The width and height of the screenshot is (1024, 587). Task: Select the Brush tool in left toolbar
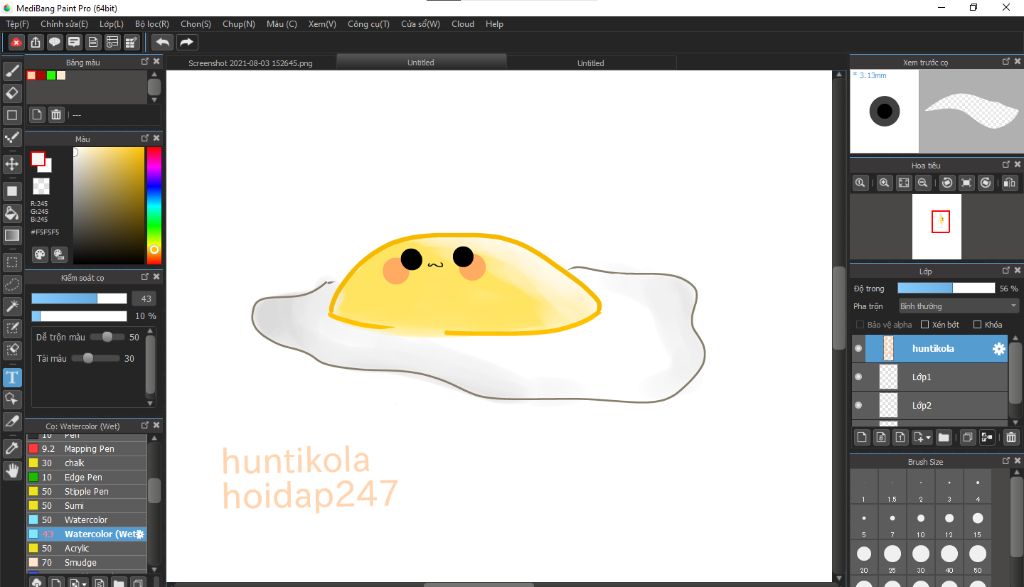[x=12, y=71]
